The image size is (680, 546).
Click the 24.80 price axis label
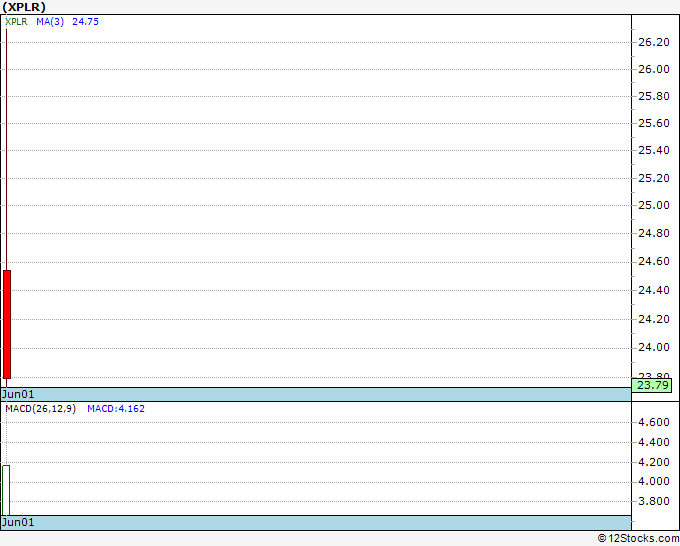pos(654,233)
